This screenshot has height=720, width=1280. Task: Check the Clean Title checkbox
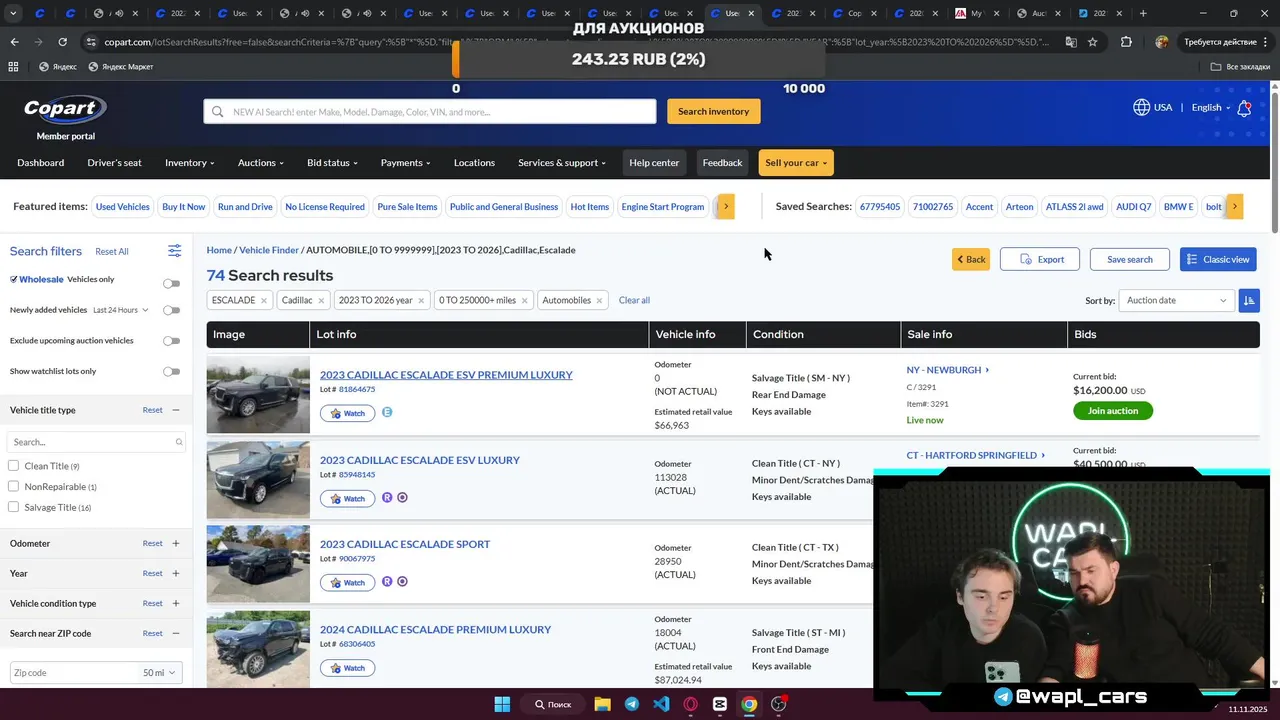coord(13,466)
